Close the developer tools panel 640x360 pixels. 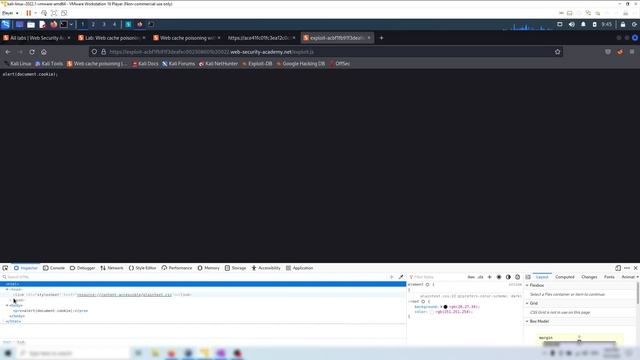[636, 268]
